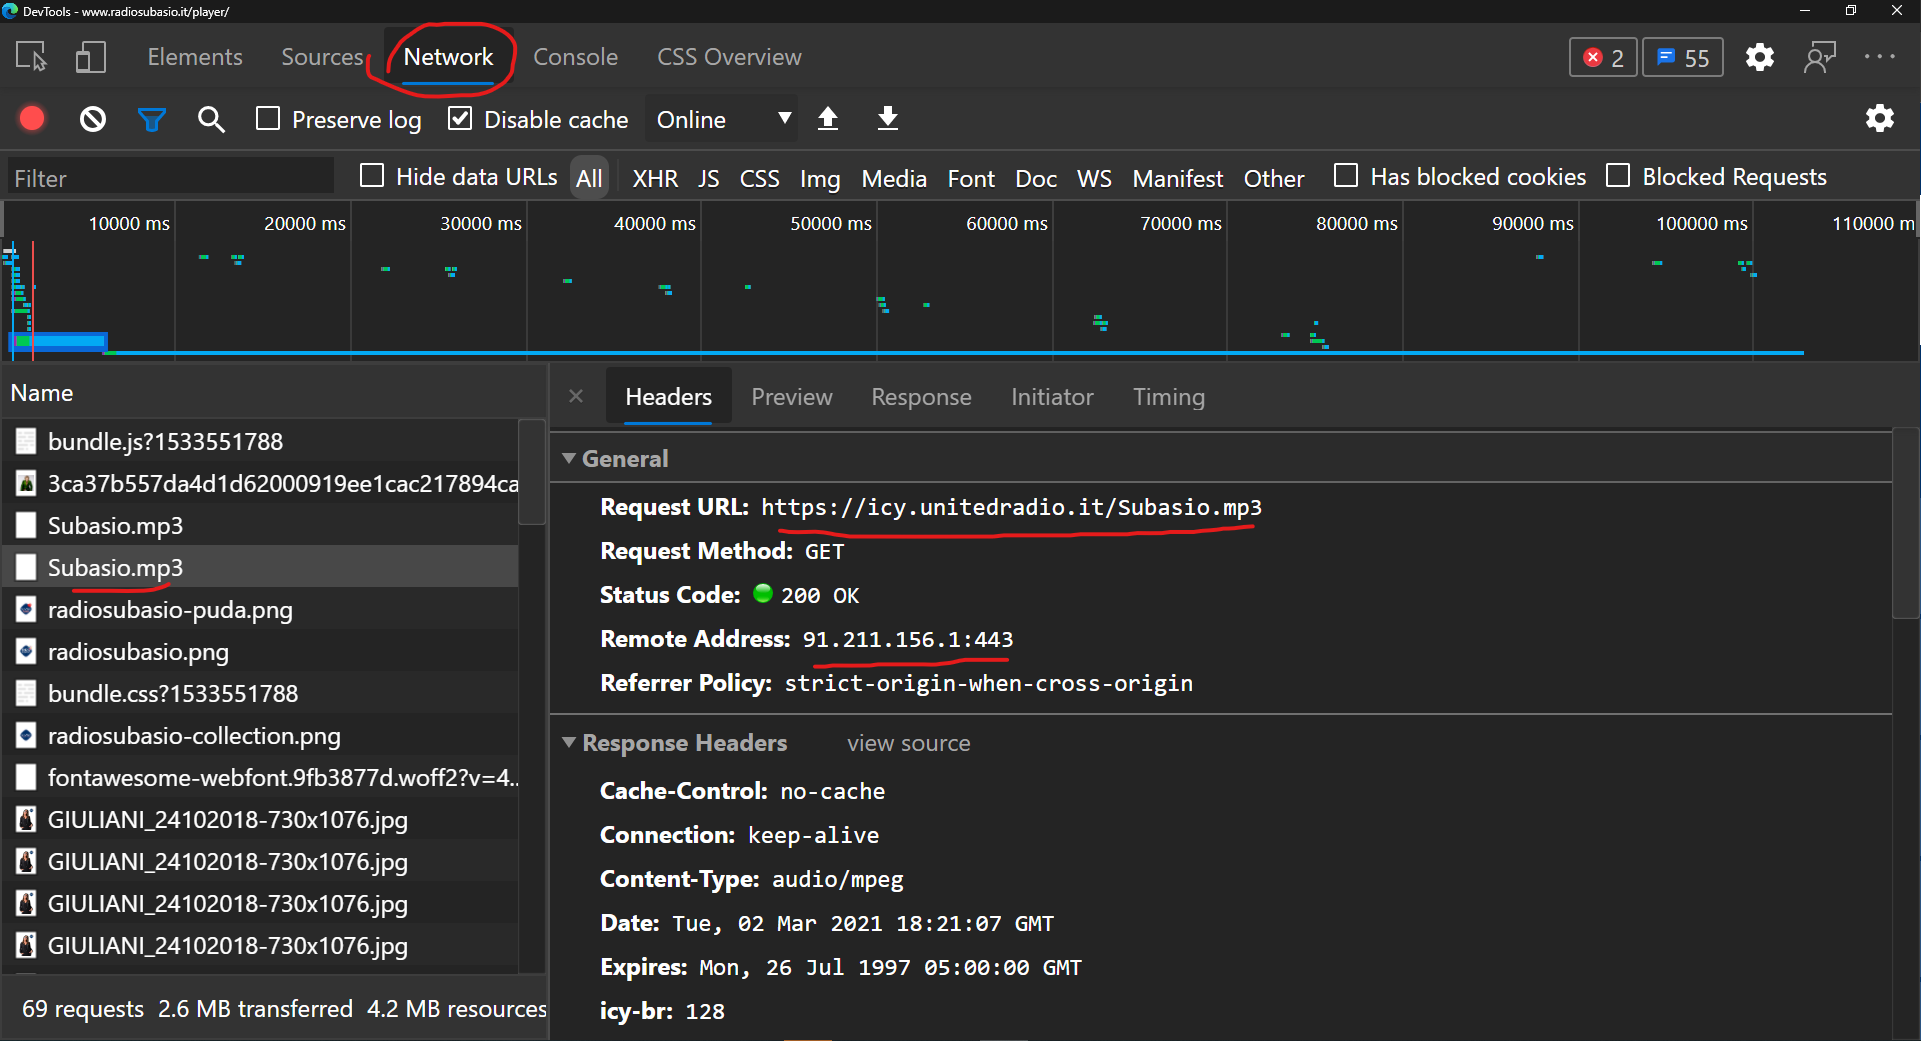Select the fontawesome-webfont woff2 request
This screenshot has width=1921, height=1041.
[260, 777]
